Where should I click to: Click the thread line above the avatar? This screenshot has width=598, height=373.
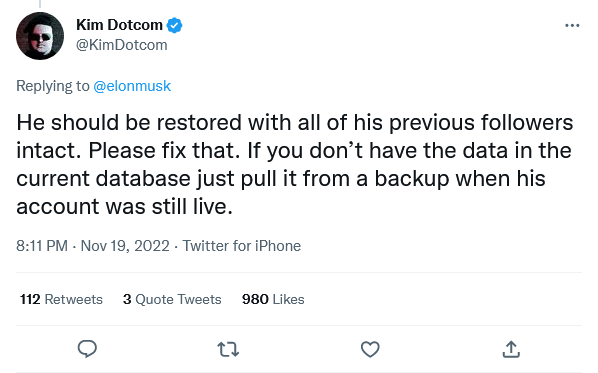point(40,4)
